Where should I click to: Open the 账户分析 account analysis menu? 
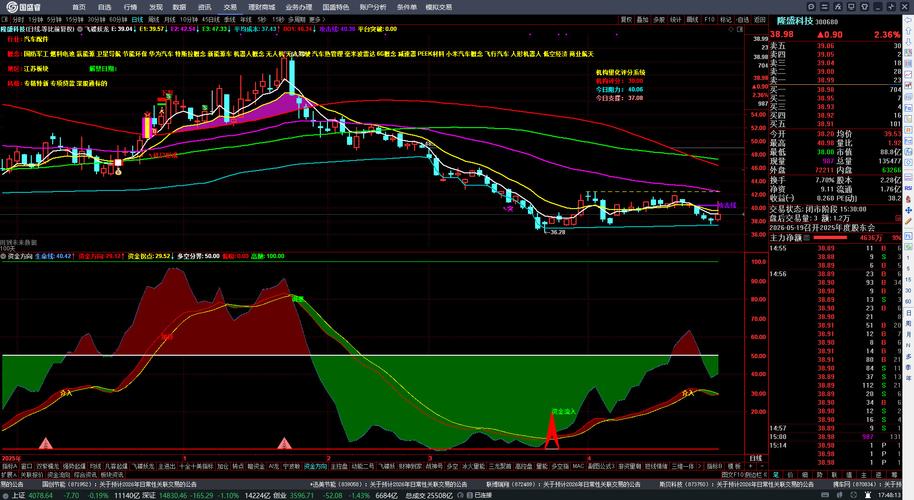(372, 7)
